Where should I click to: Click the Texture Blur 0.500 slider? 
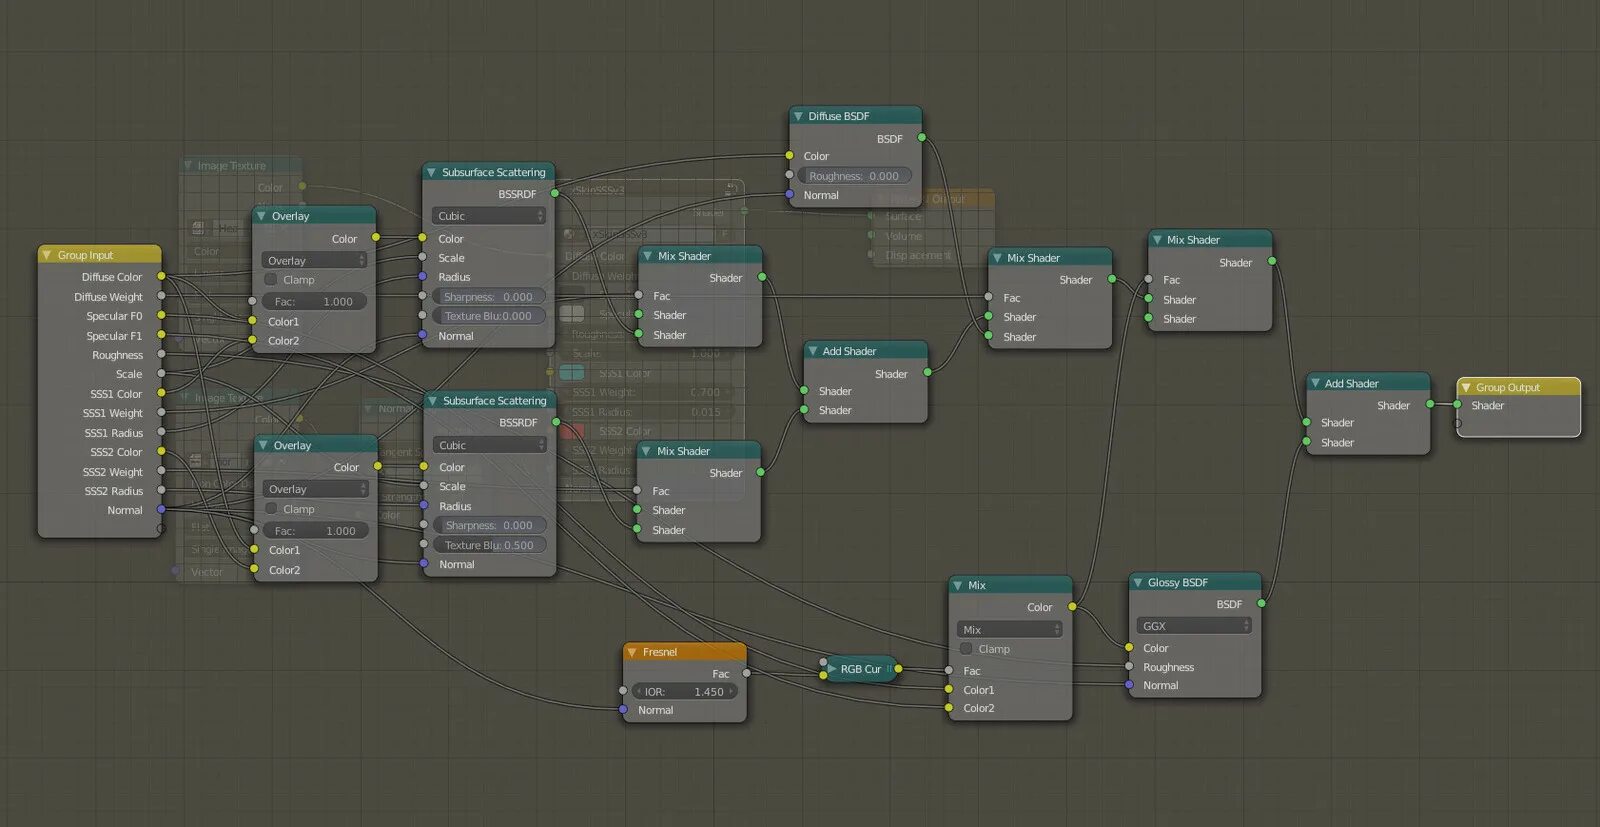489,545
